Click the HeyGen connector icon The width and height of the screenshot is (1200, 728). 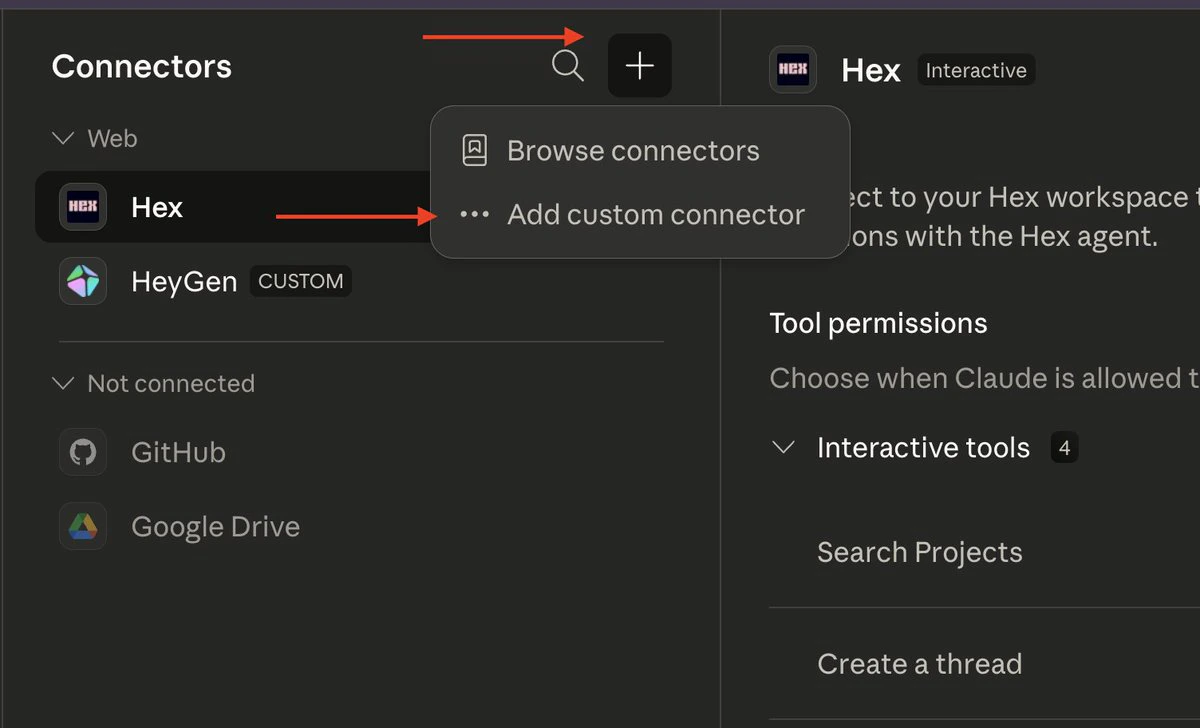(83, 282)
